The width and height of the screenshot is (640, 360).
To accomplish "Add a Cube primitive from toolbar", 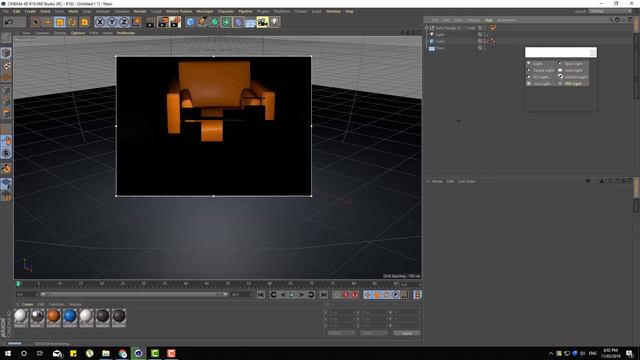I will 190,22.
